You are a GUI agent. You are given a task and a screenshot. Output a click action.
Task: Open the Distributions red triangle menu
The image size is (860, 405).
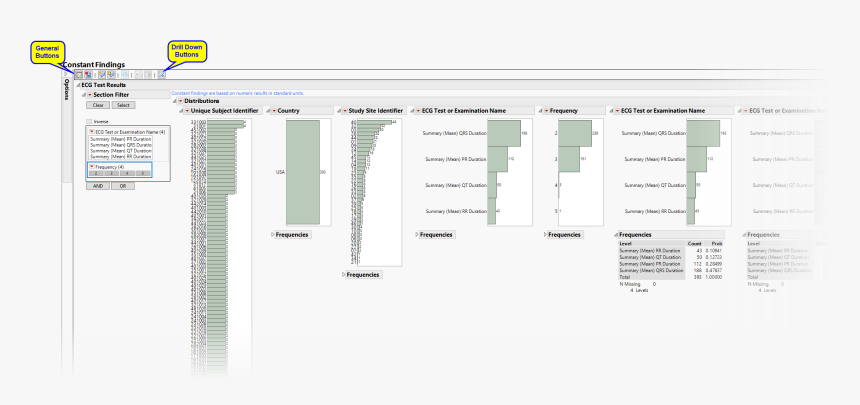[181, 101]
